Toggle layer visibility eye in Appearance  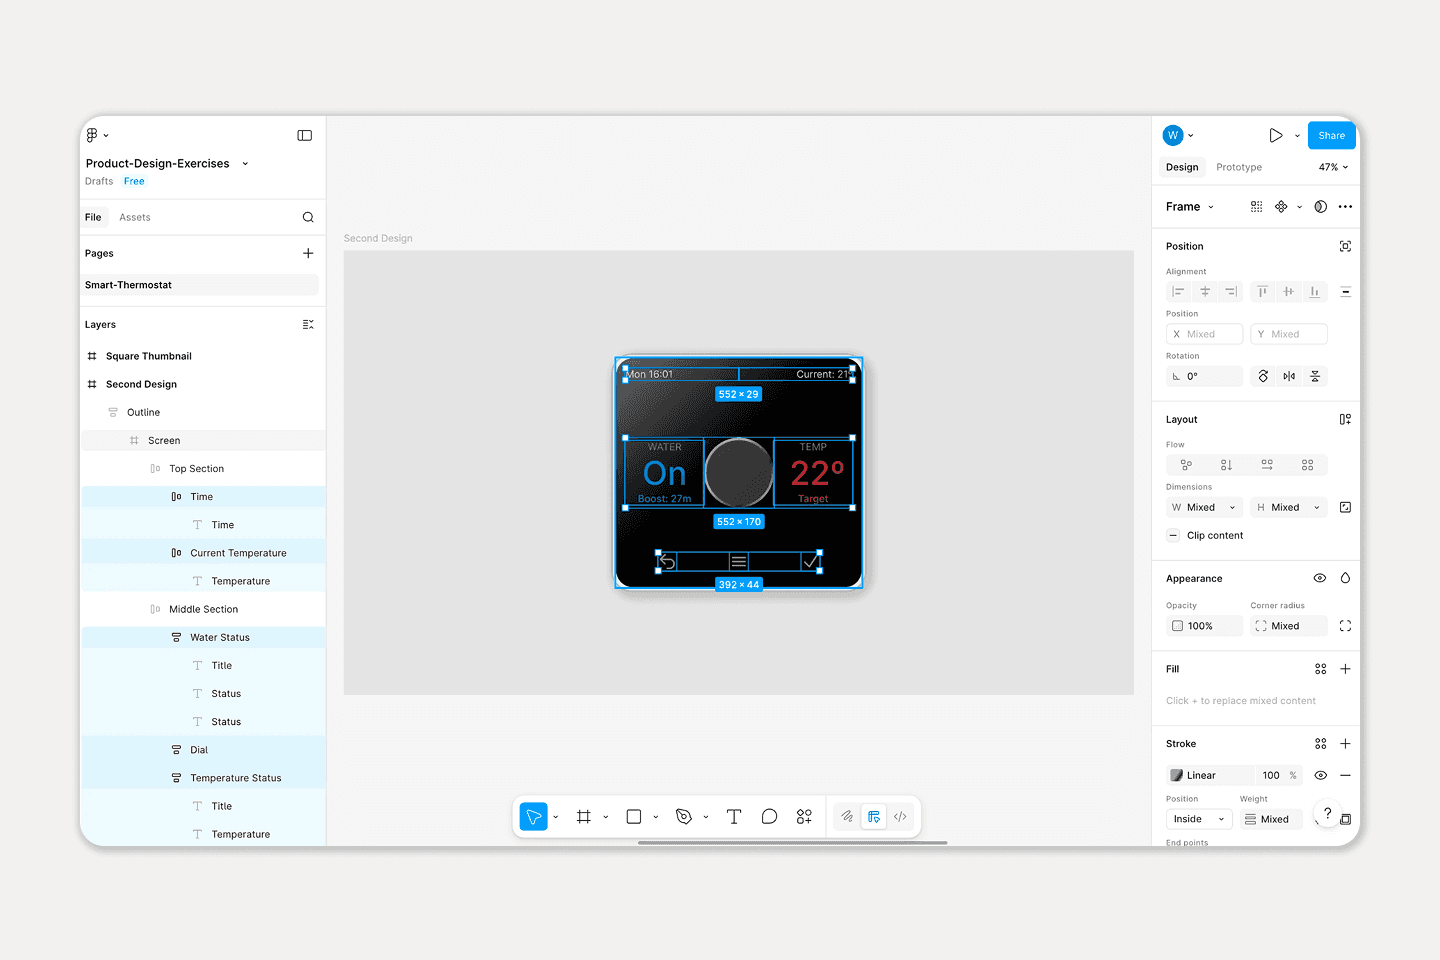[1320, 578]
